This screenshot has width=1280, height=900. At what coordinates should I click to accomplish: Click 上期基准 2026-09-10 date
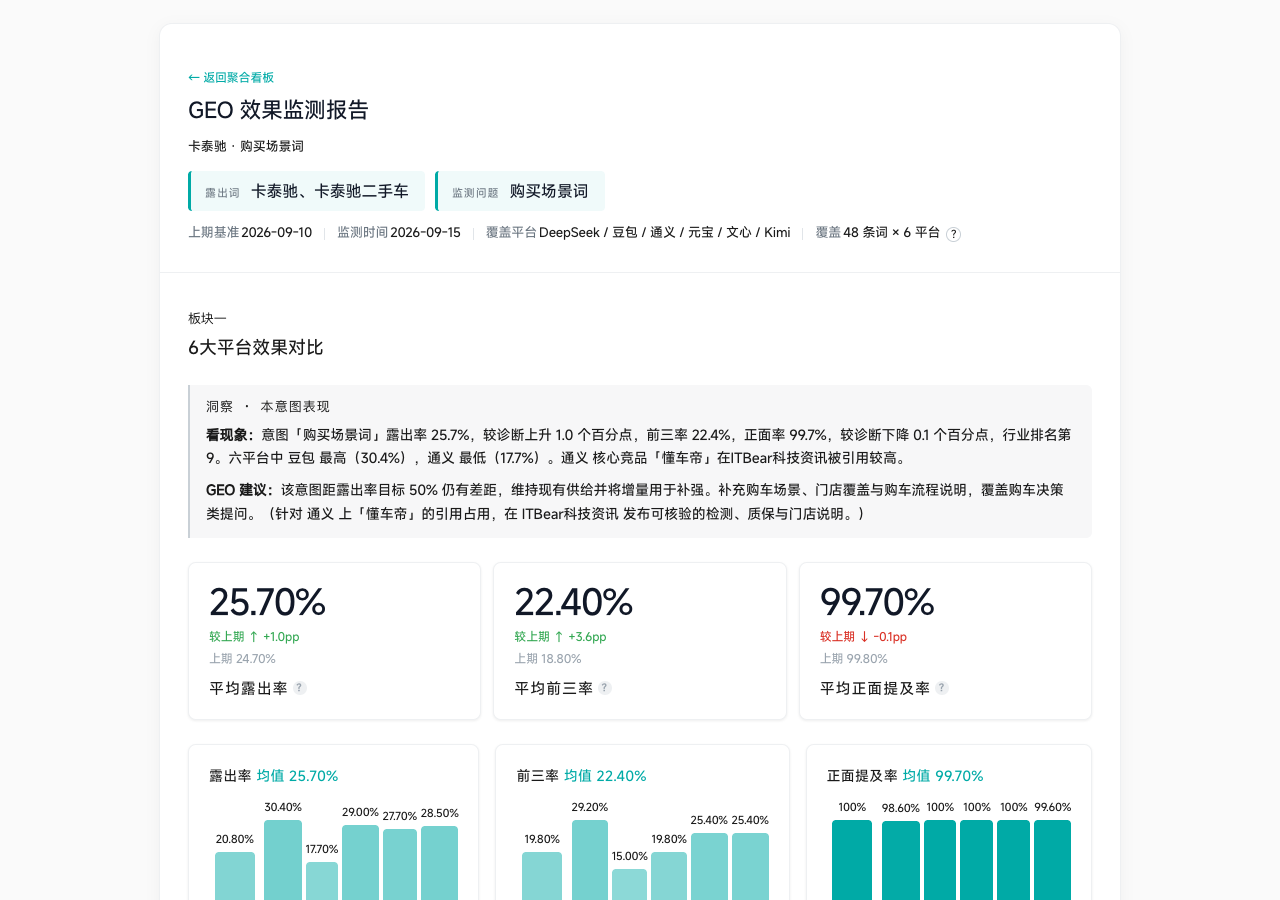(x=250, y=233)
